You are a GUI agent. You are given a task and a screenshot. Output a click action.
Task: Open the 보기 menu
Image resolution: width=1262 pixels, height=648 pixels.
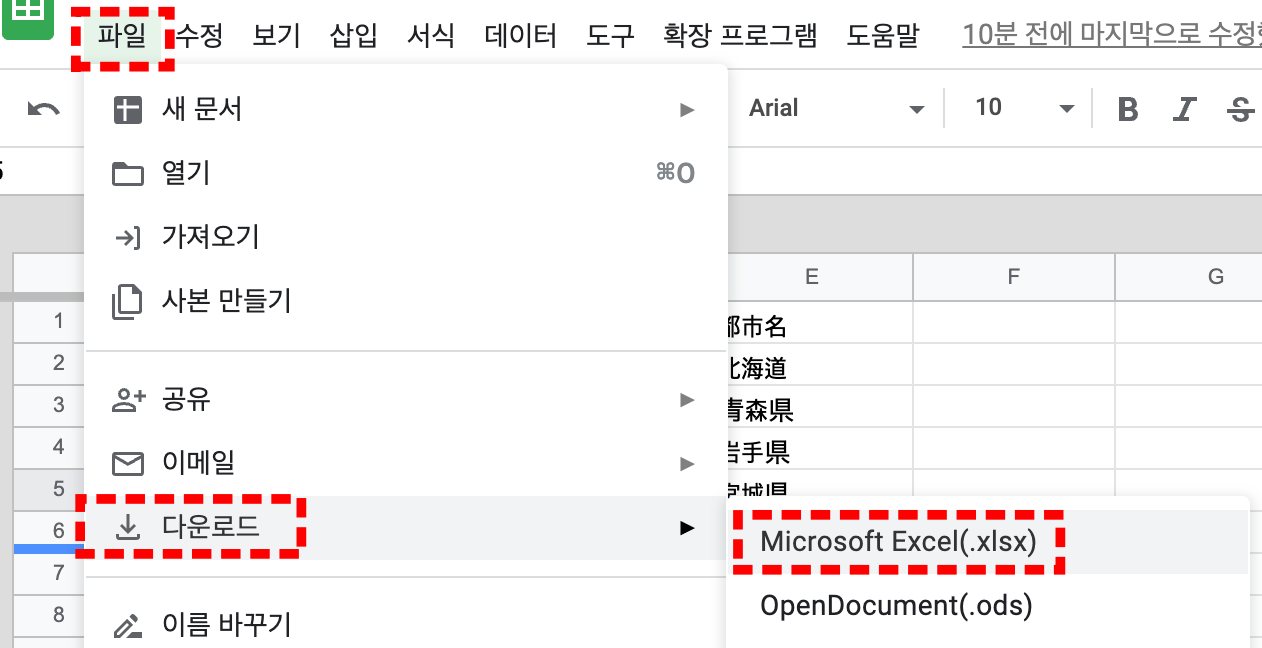click(x=276, y=37)
